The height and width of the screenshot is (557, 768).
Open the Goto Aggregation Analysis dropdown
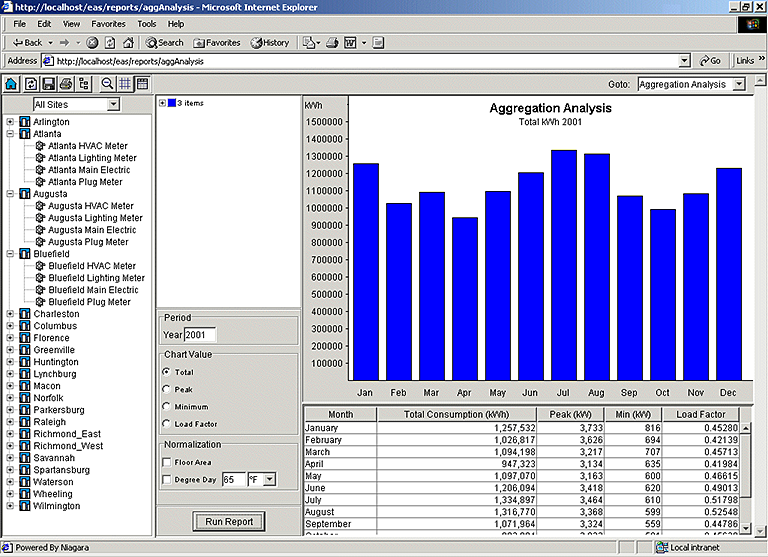[x=738, y=85]
